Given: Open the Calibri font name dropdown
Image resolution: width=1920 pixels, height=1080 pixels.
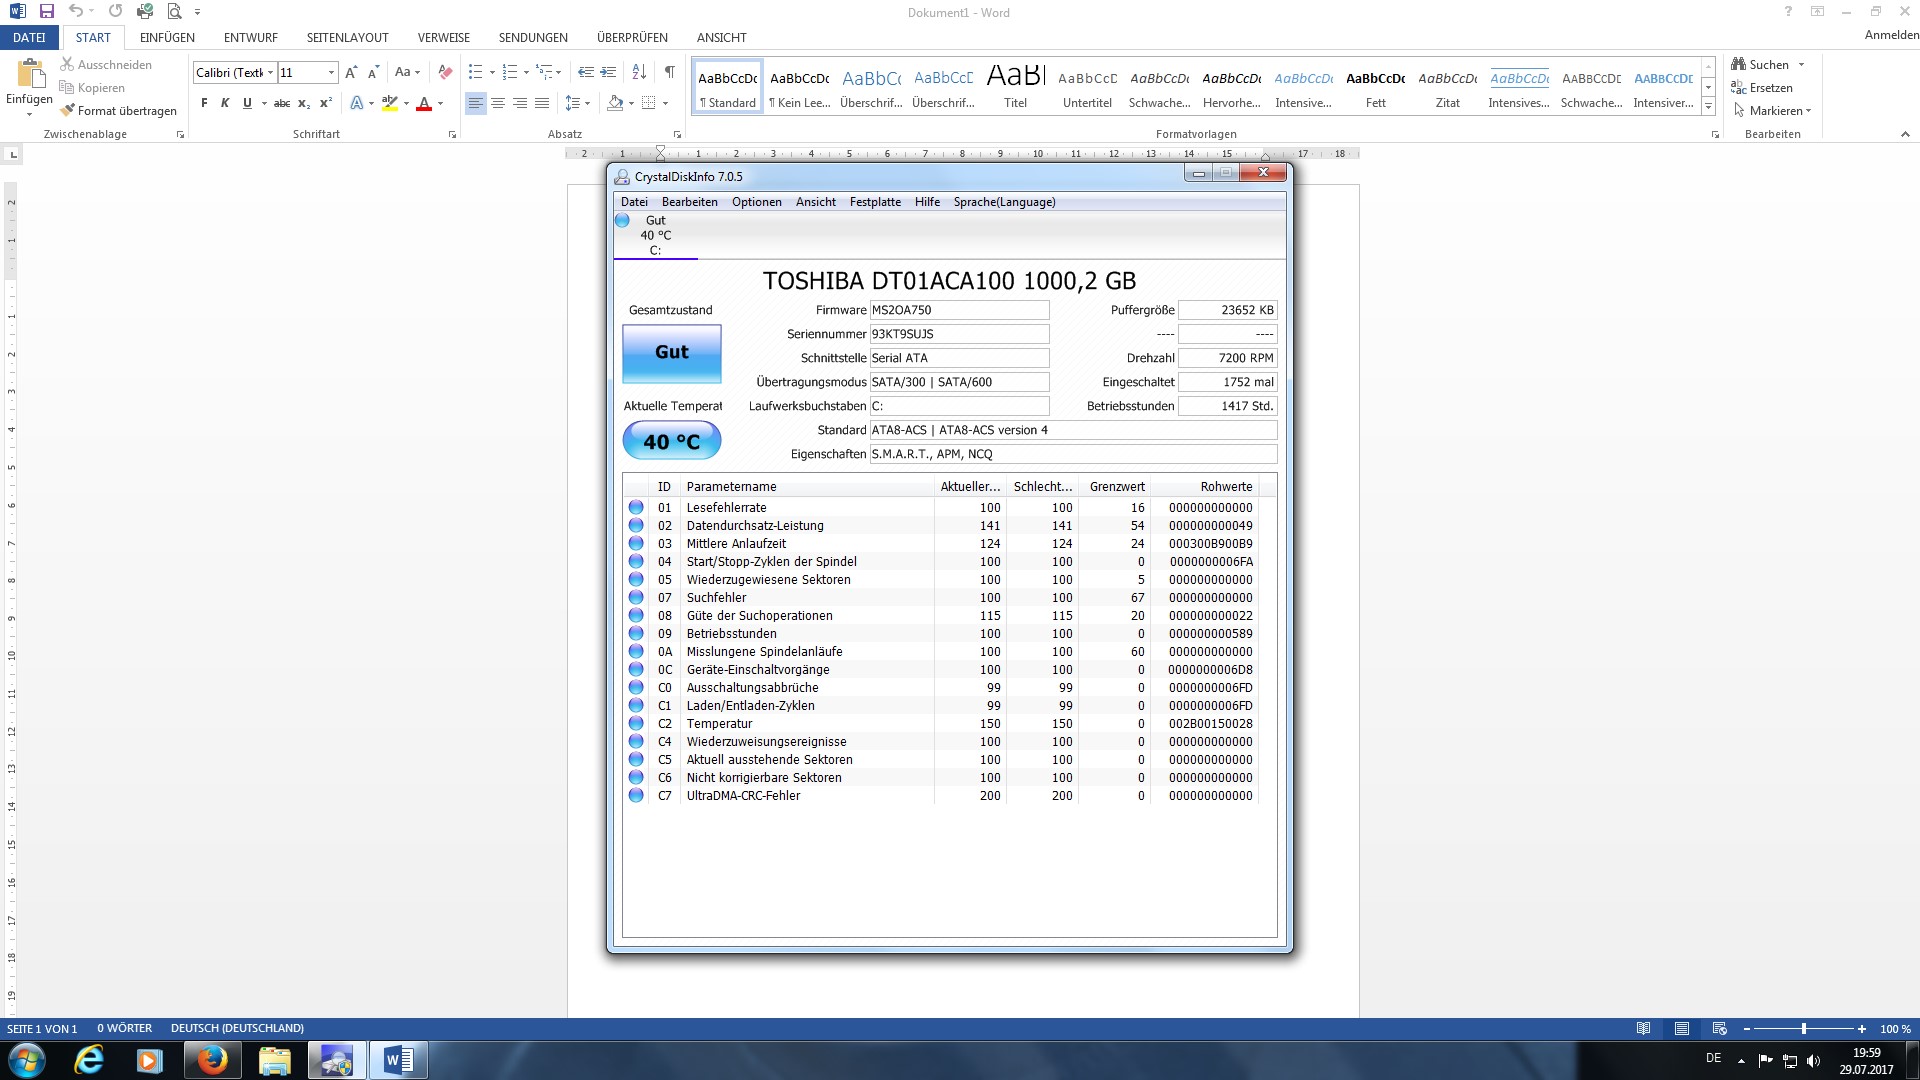Looking at the screenshot, I should coord(270,73).
